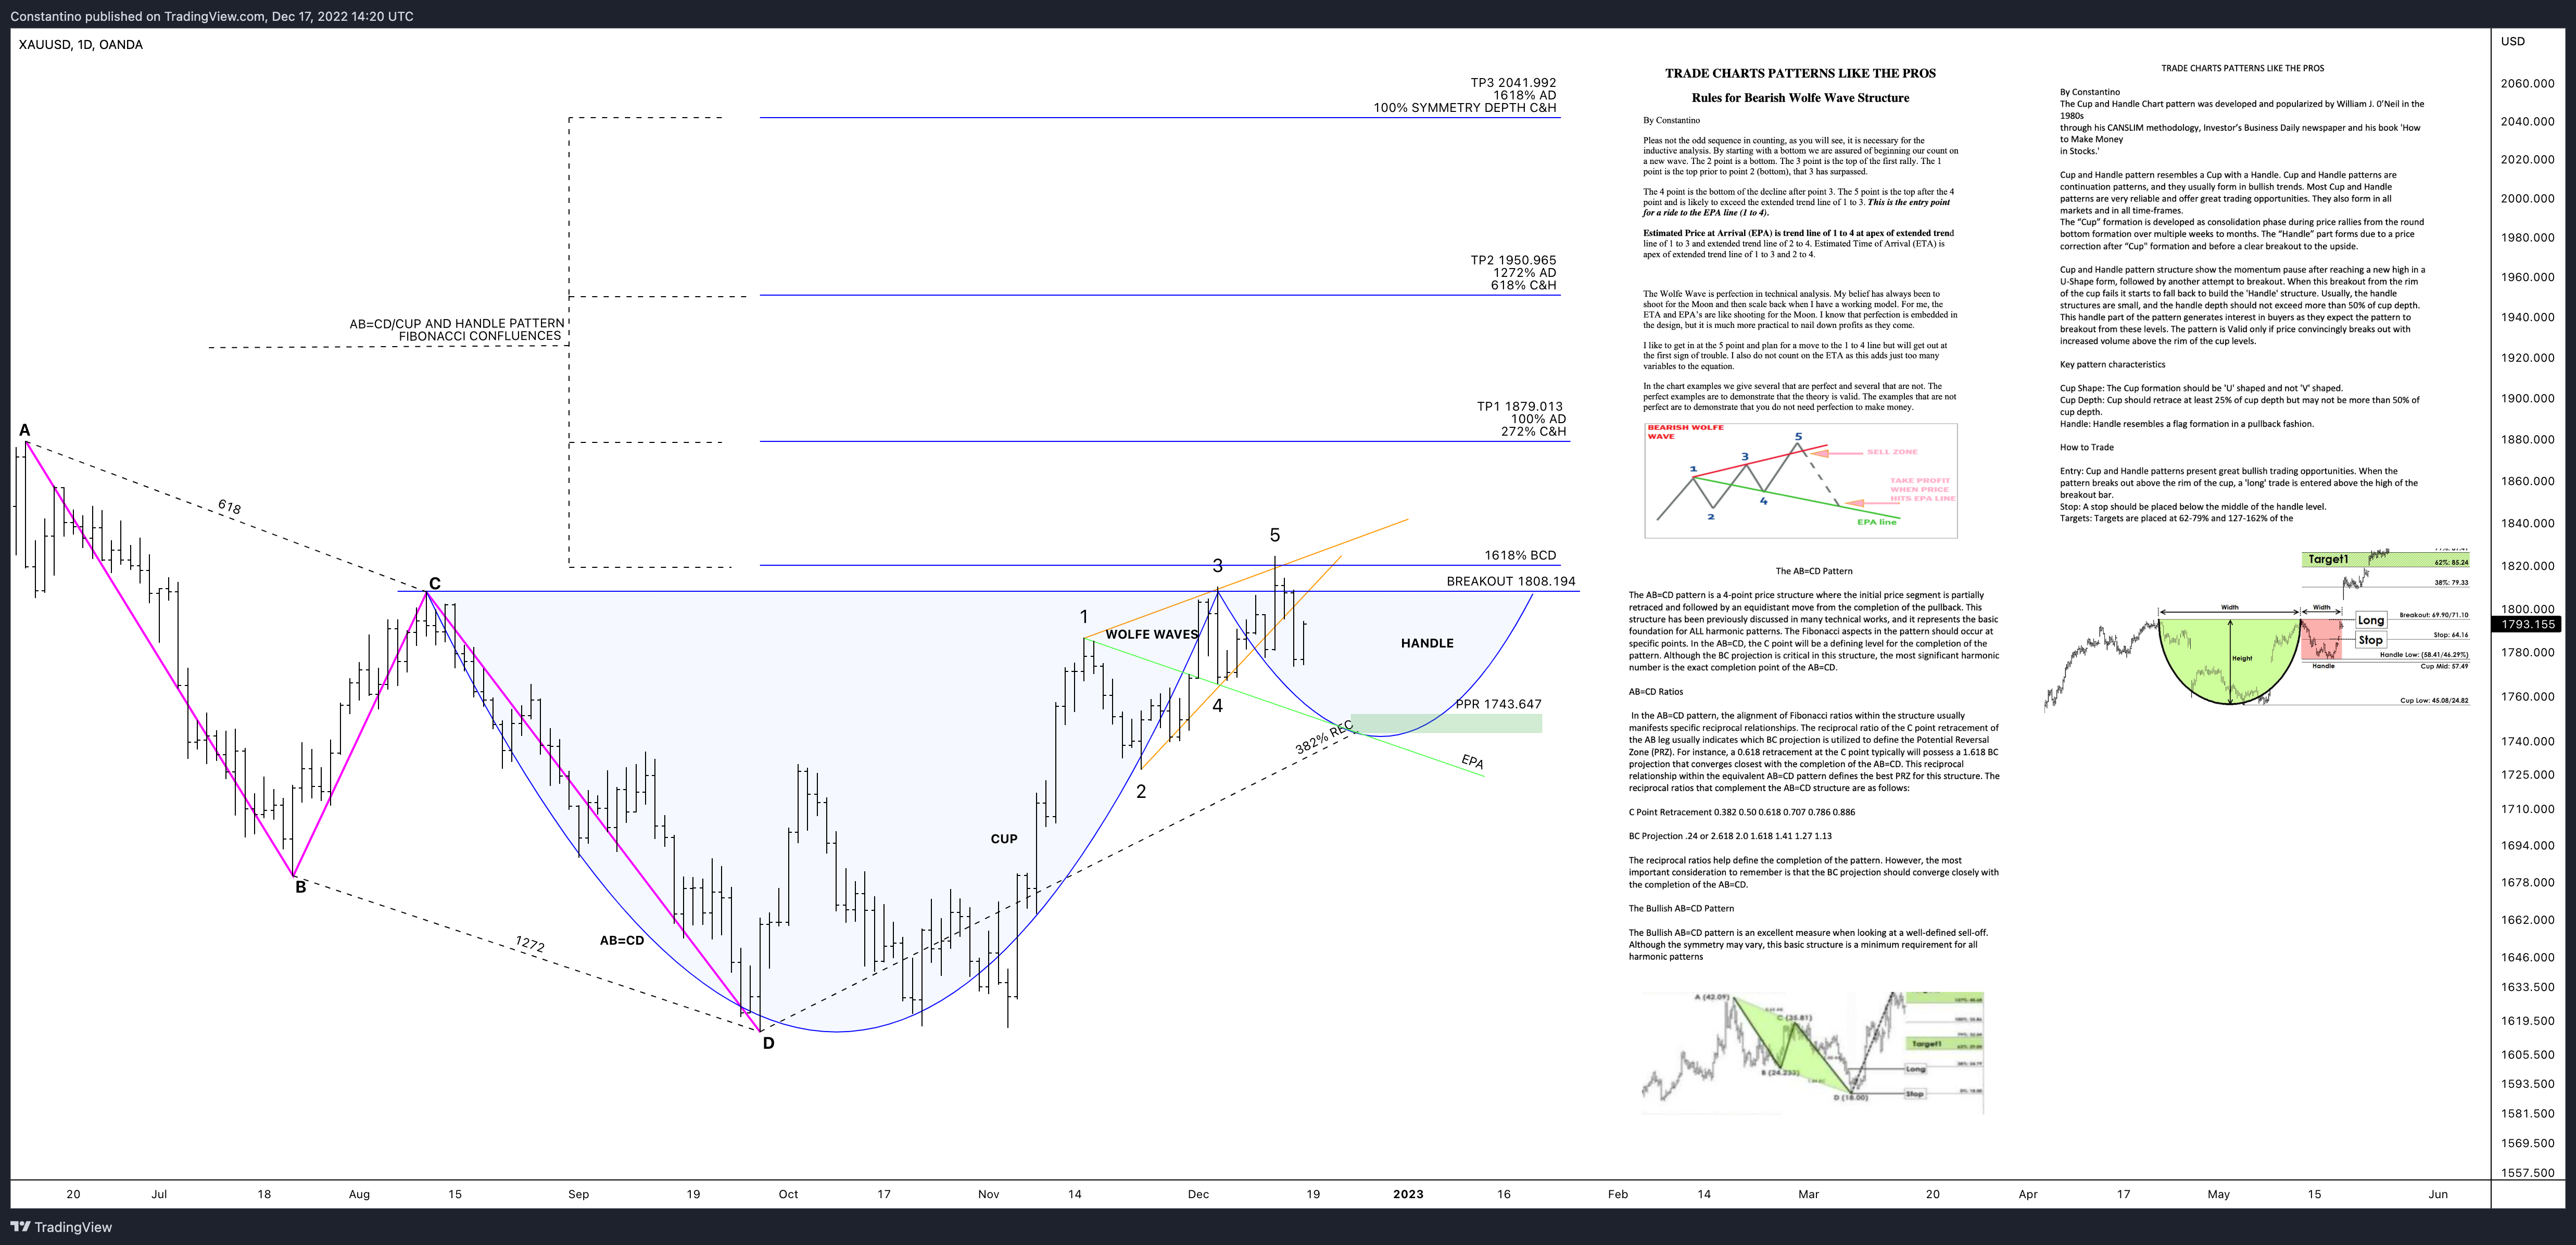Click the 1272 ratio label on B-D line

[x=529, y=943]
